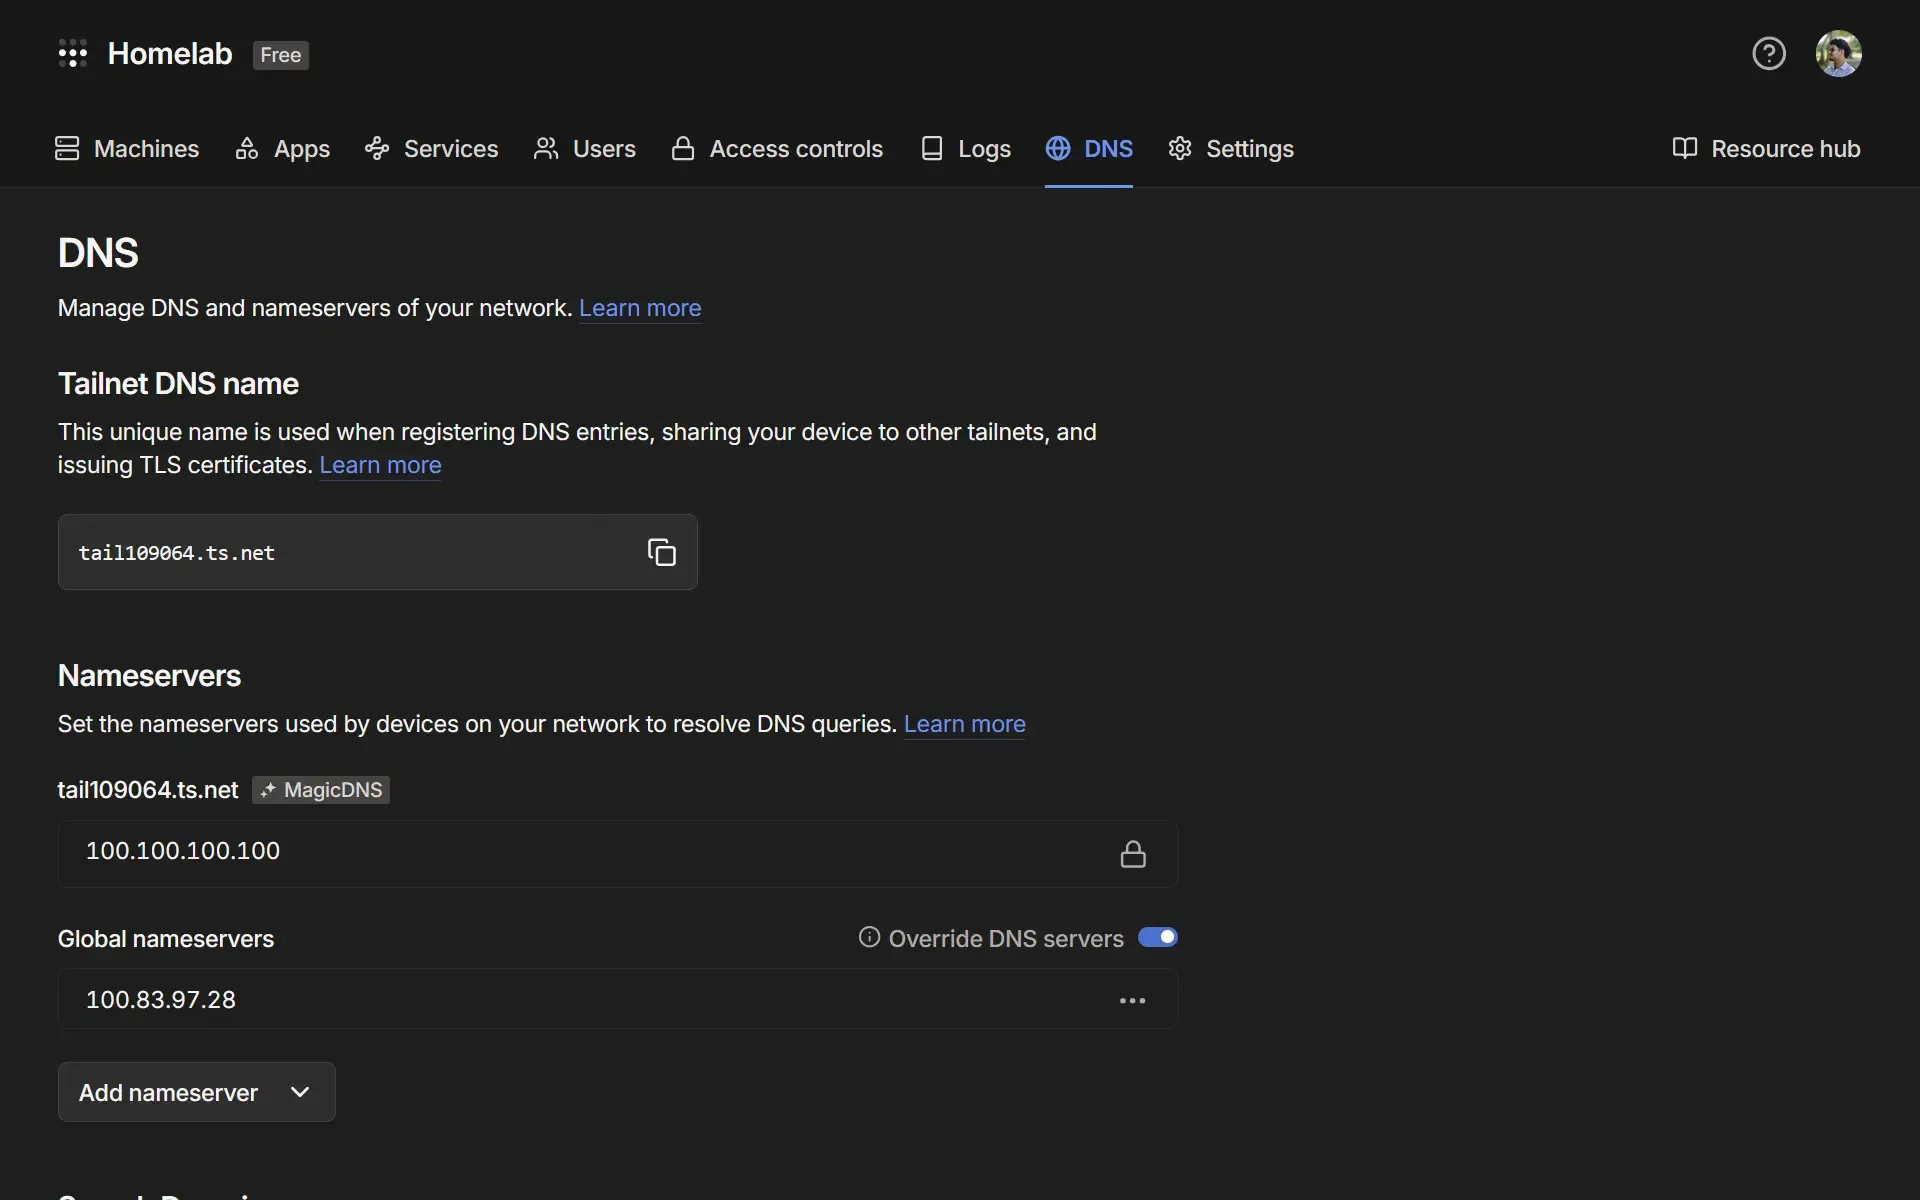The height and width of the screenshot is (1200, 1920).
Task: Disable the Override DNS servers toggle
Action: click(1157, 937)
